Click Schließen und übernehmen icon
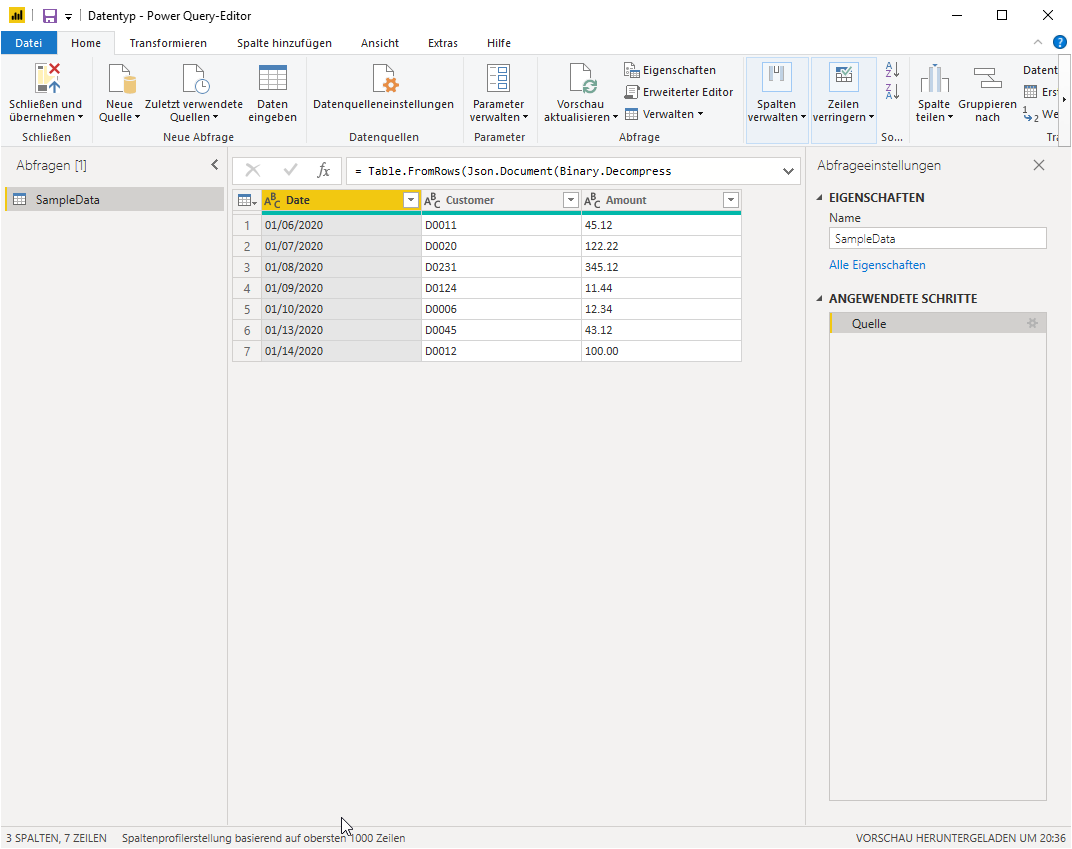Screen dimensions: 1072x849 [x=47, y=78]
